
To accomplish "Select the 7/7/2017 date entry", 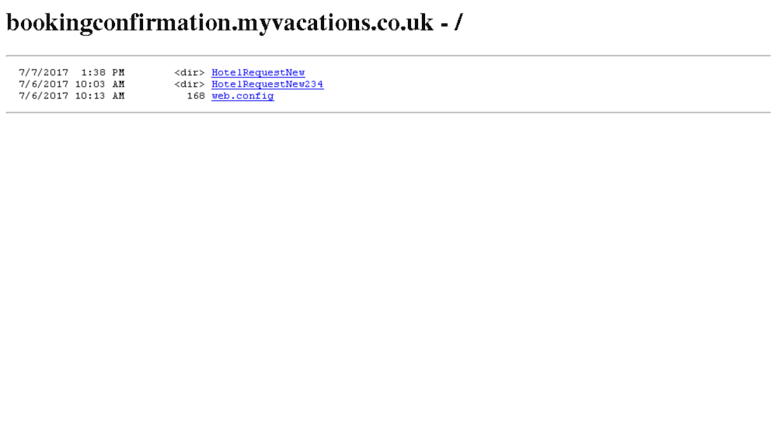I will coord(44,72).
